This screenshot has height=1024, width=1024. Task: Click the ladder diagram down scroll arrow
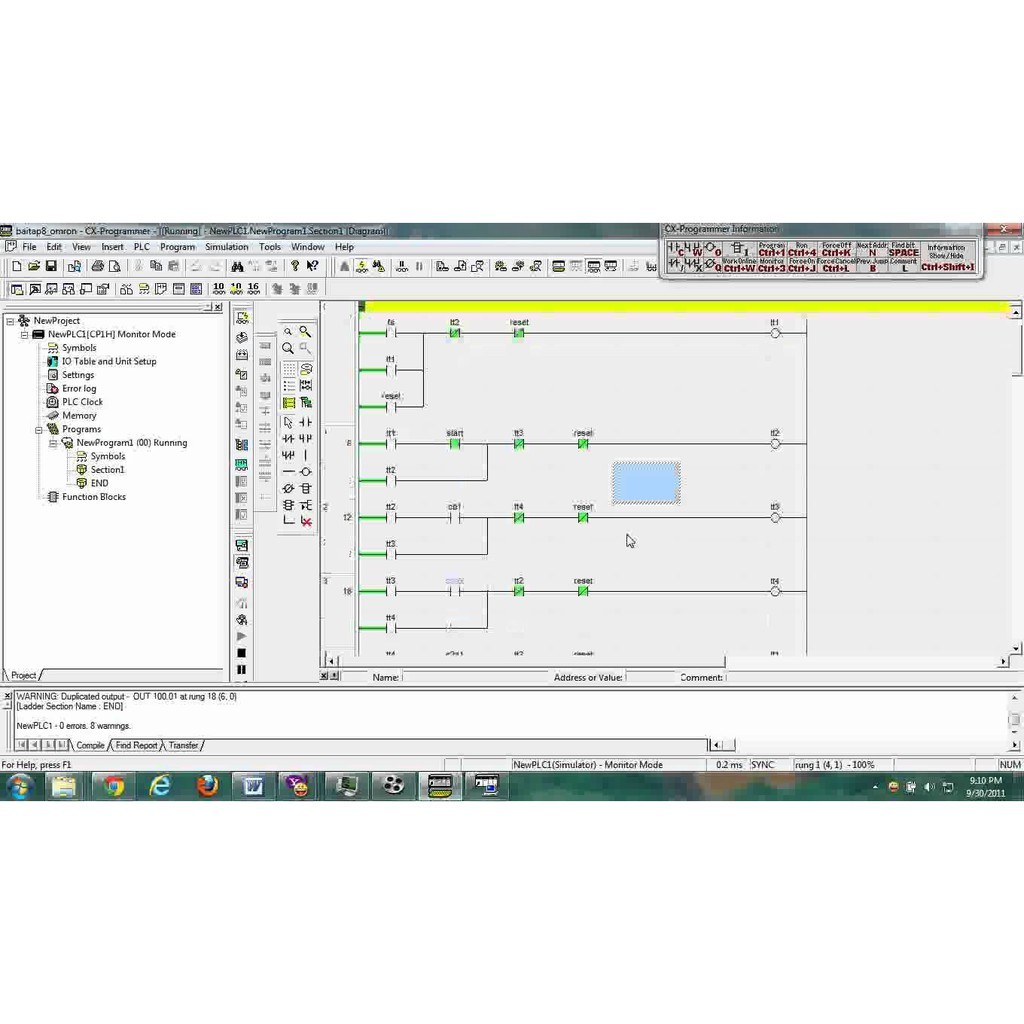click(1016, 648)
